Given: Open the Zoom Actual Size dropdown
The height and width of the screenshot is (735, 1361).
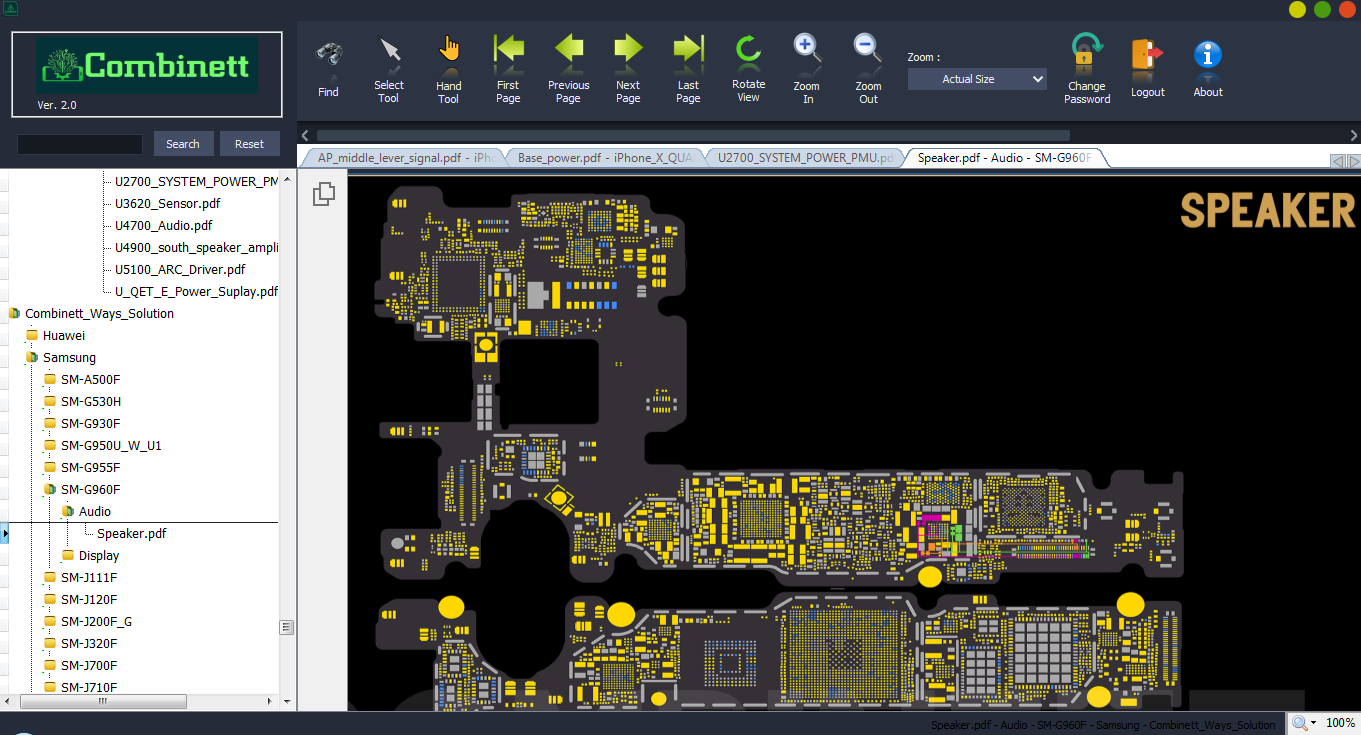Looking at the screenshot, I should (x=977, y=79).
